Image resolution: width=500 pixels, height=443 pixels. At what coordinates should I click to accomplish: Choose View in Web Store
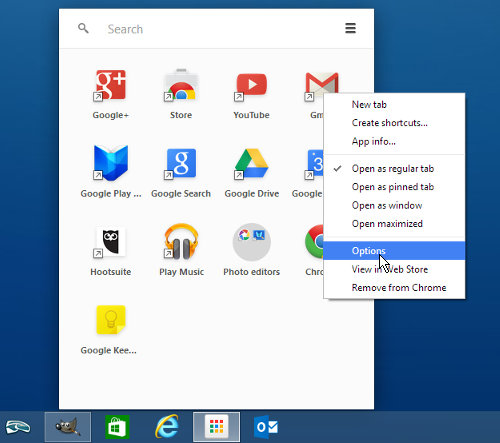point(394,269)
